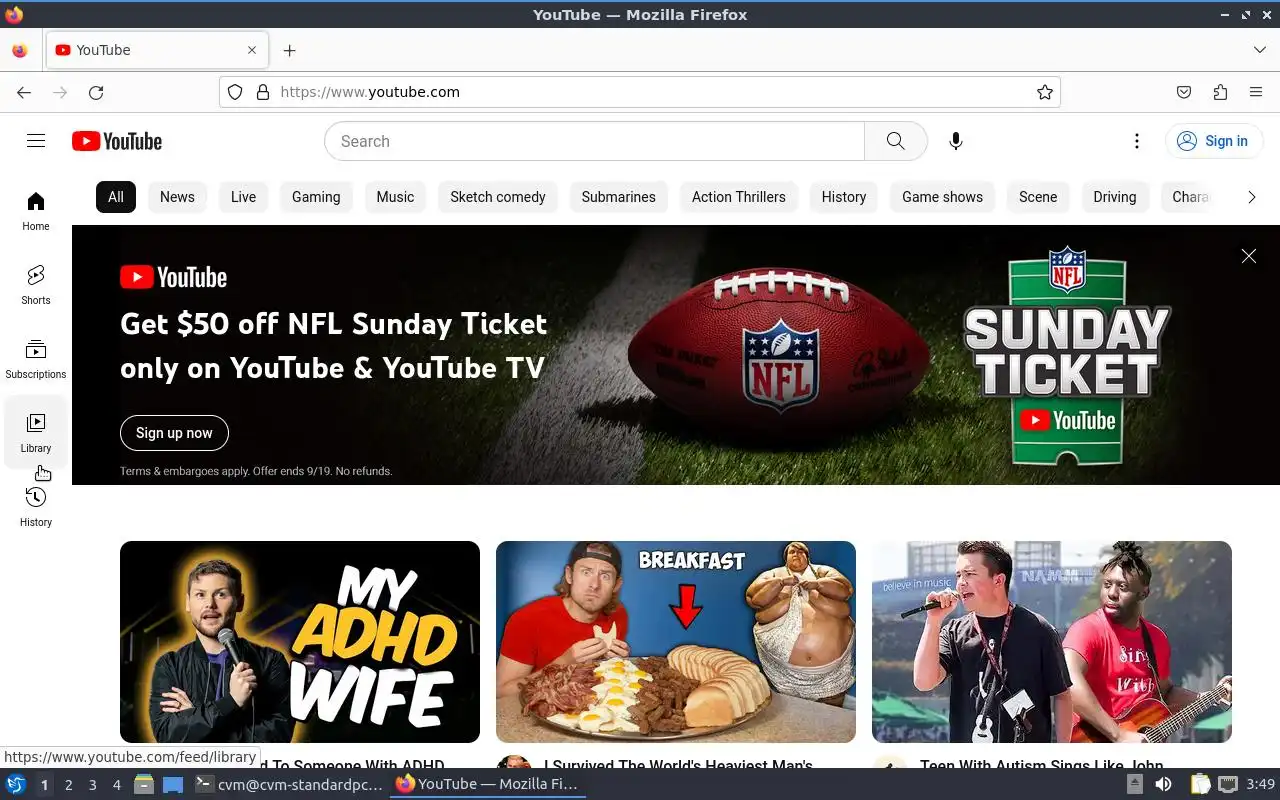Open the three-dot settings menu
Image resolution: width=1280 pixels, height=800 pixels.
point(1137,141)
